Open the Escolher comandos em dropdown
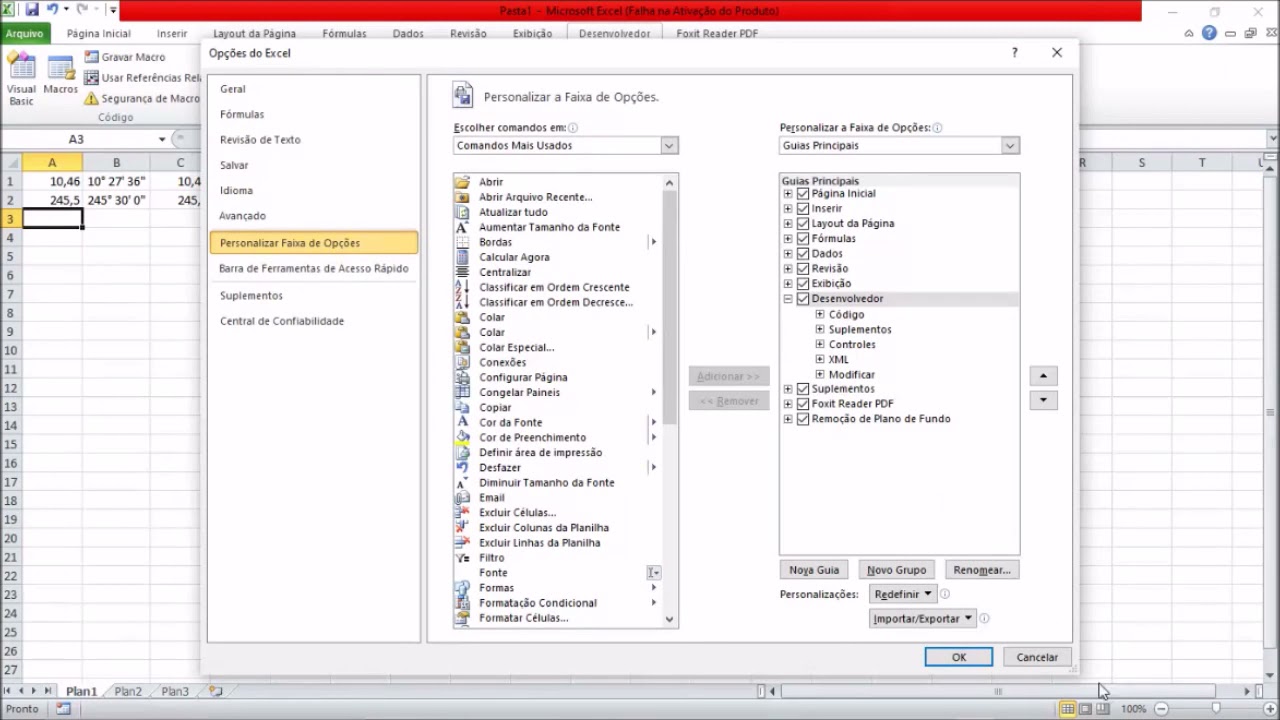Image resolution: width=1280 pixels, height=720 pixels. 566,145
